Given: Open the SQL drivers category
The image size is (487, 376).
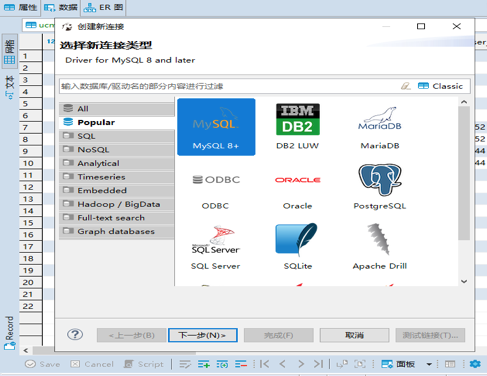Looking at the screenshot, I should pyautogui.click(x=117, y=136).
